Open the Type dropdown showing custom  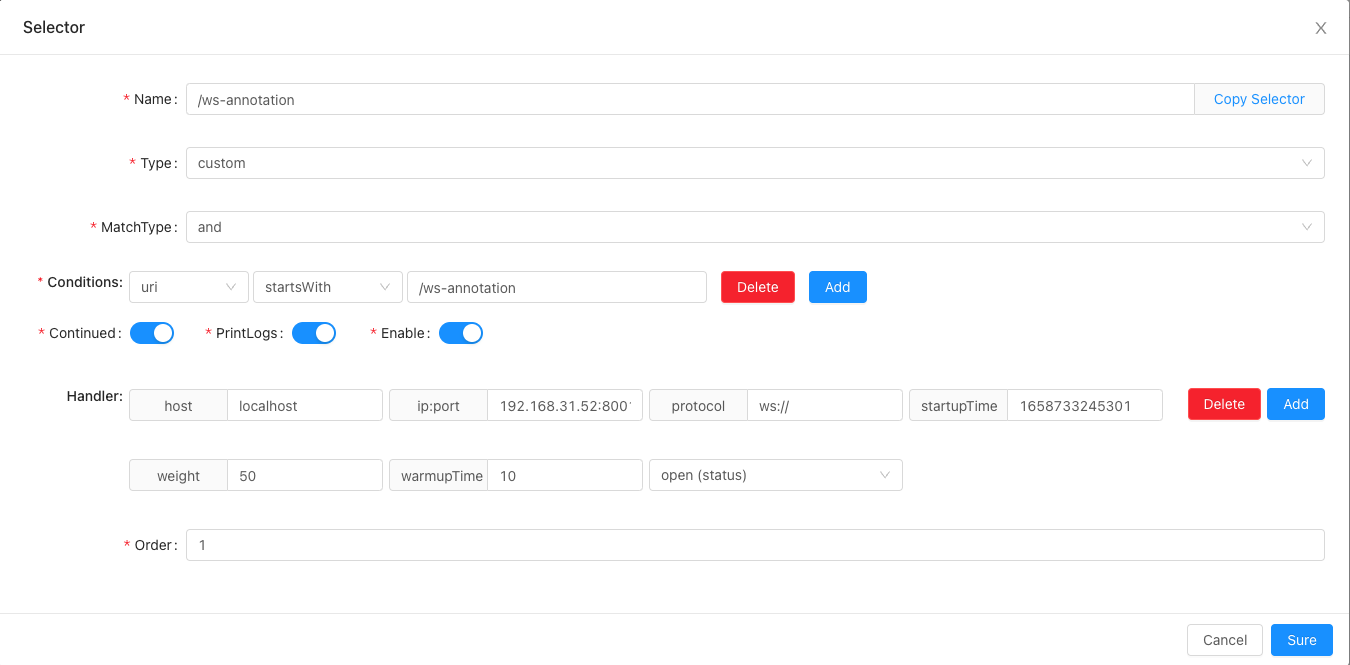click(755, 163)
